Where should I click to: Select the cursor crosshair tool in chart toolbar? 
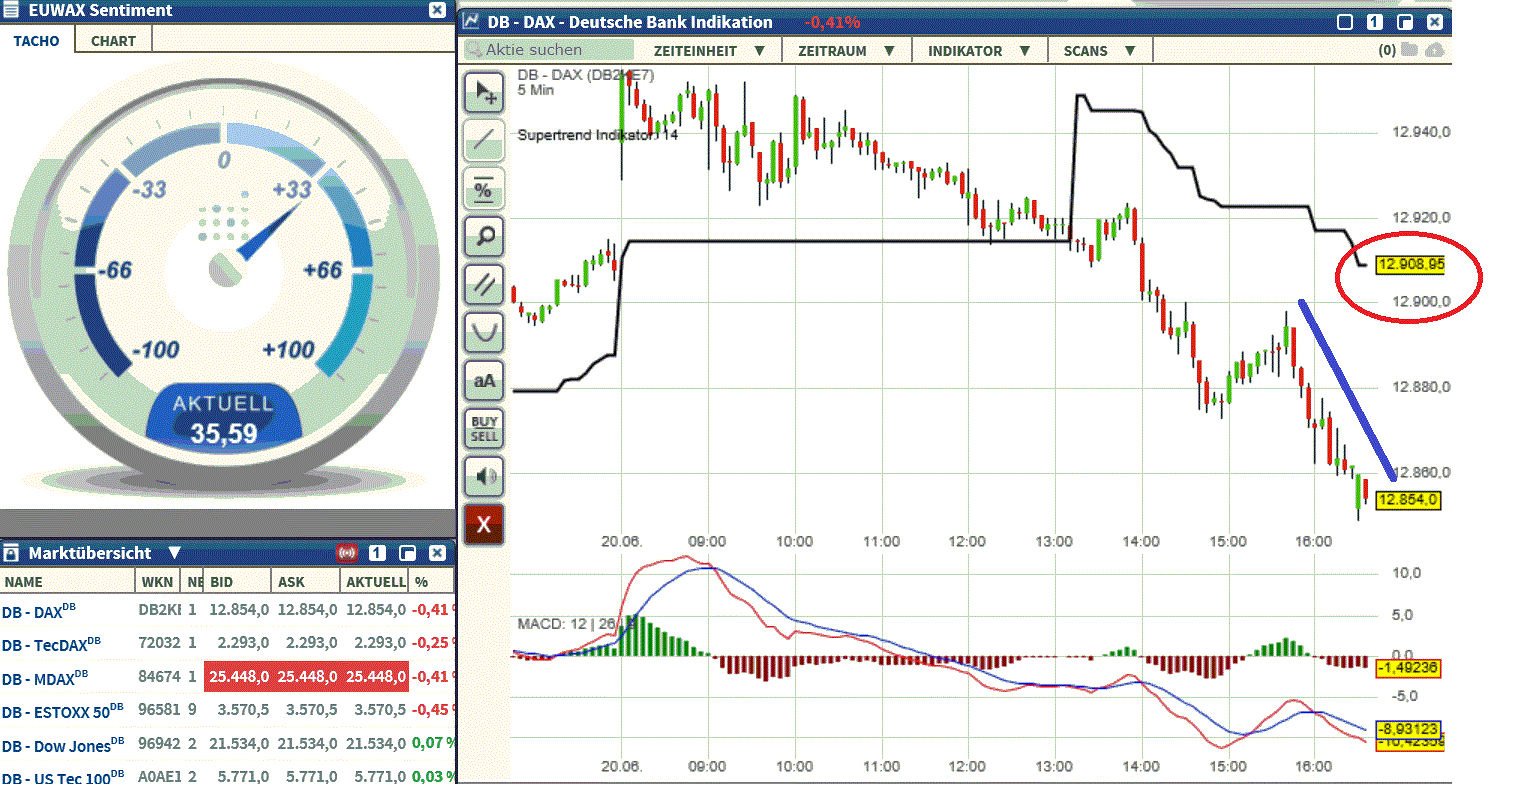pos(484,92)
